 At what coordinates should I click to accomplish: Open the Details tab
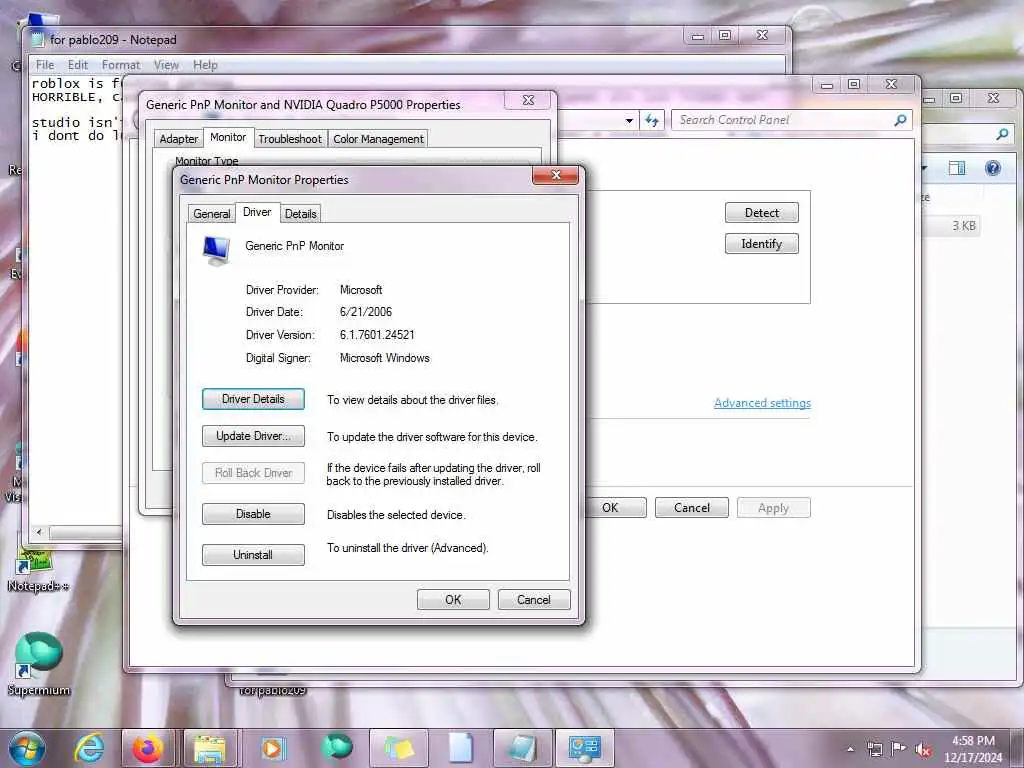point(300,214)
